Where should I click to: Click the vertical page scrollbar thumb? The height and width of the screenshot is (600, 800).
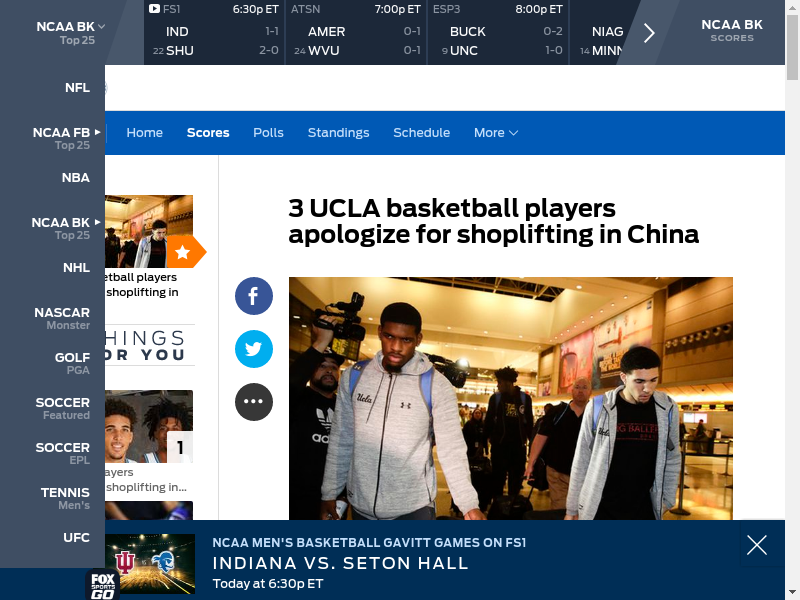tap(792, 45)
